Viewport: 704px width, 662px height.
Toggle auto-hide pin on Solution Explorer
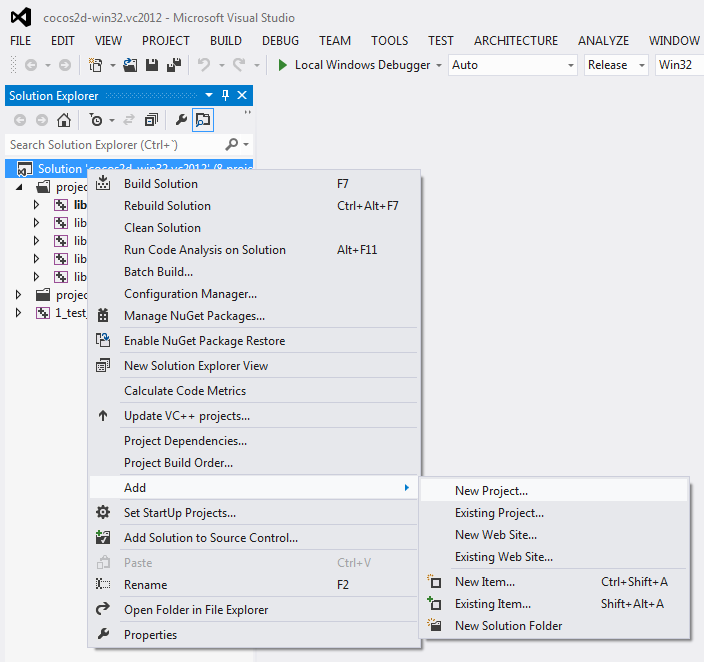pyautogui.click(x=225, y=96)
